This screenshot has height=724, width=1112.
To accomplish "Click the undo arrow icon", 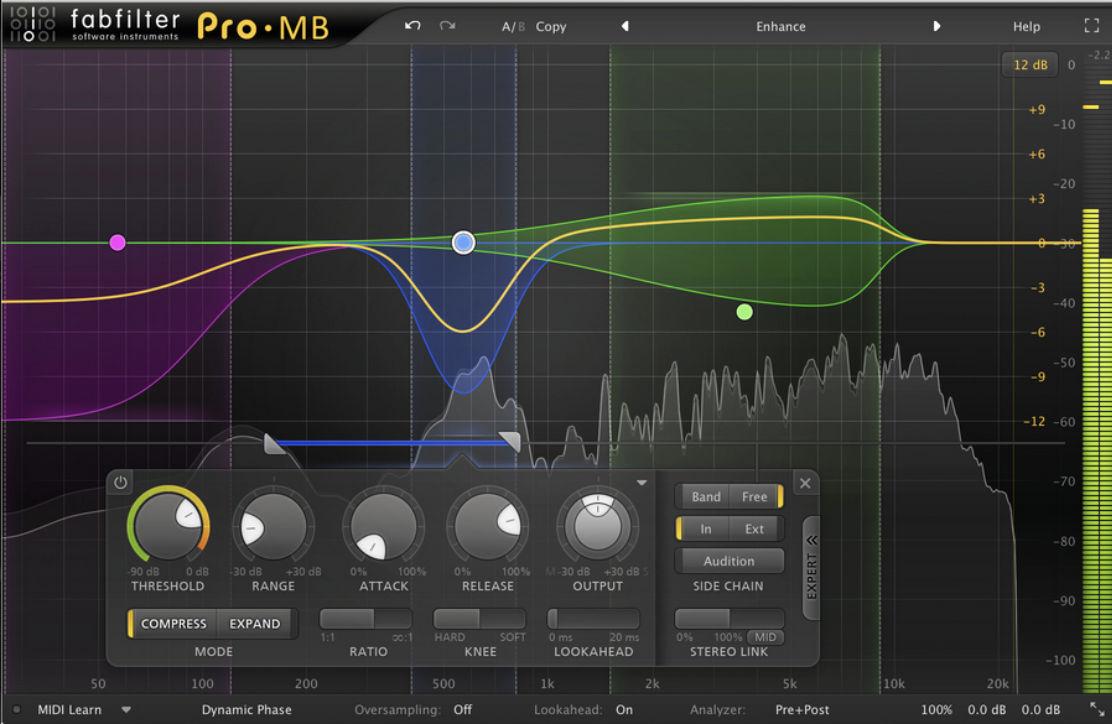I will [413, 26].
